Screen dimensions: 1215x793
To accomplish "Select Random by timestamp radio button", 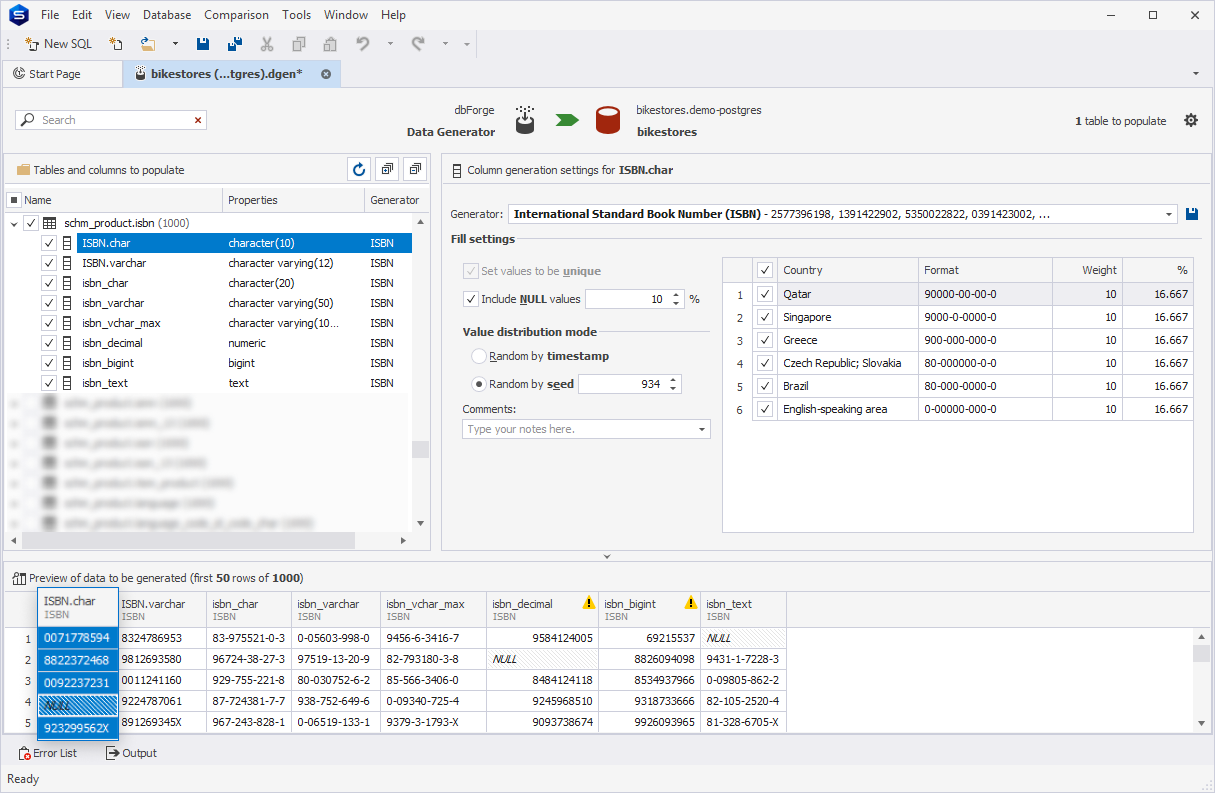I will [479, 356].
